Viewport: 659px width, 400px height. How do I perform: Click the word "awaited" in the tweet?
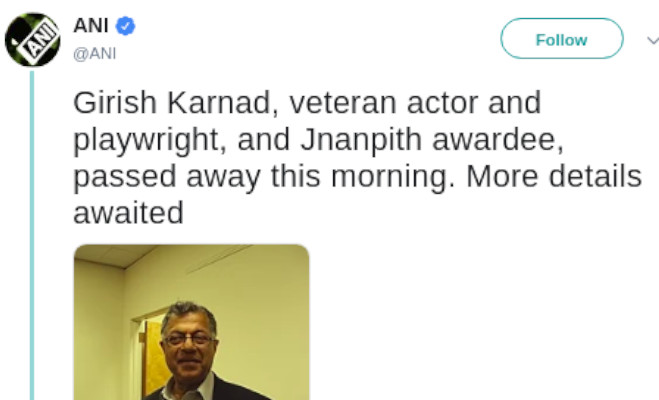tap(128, 214)
